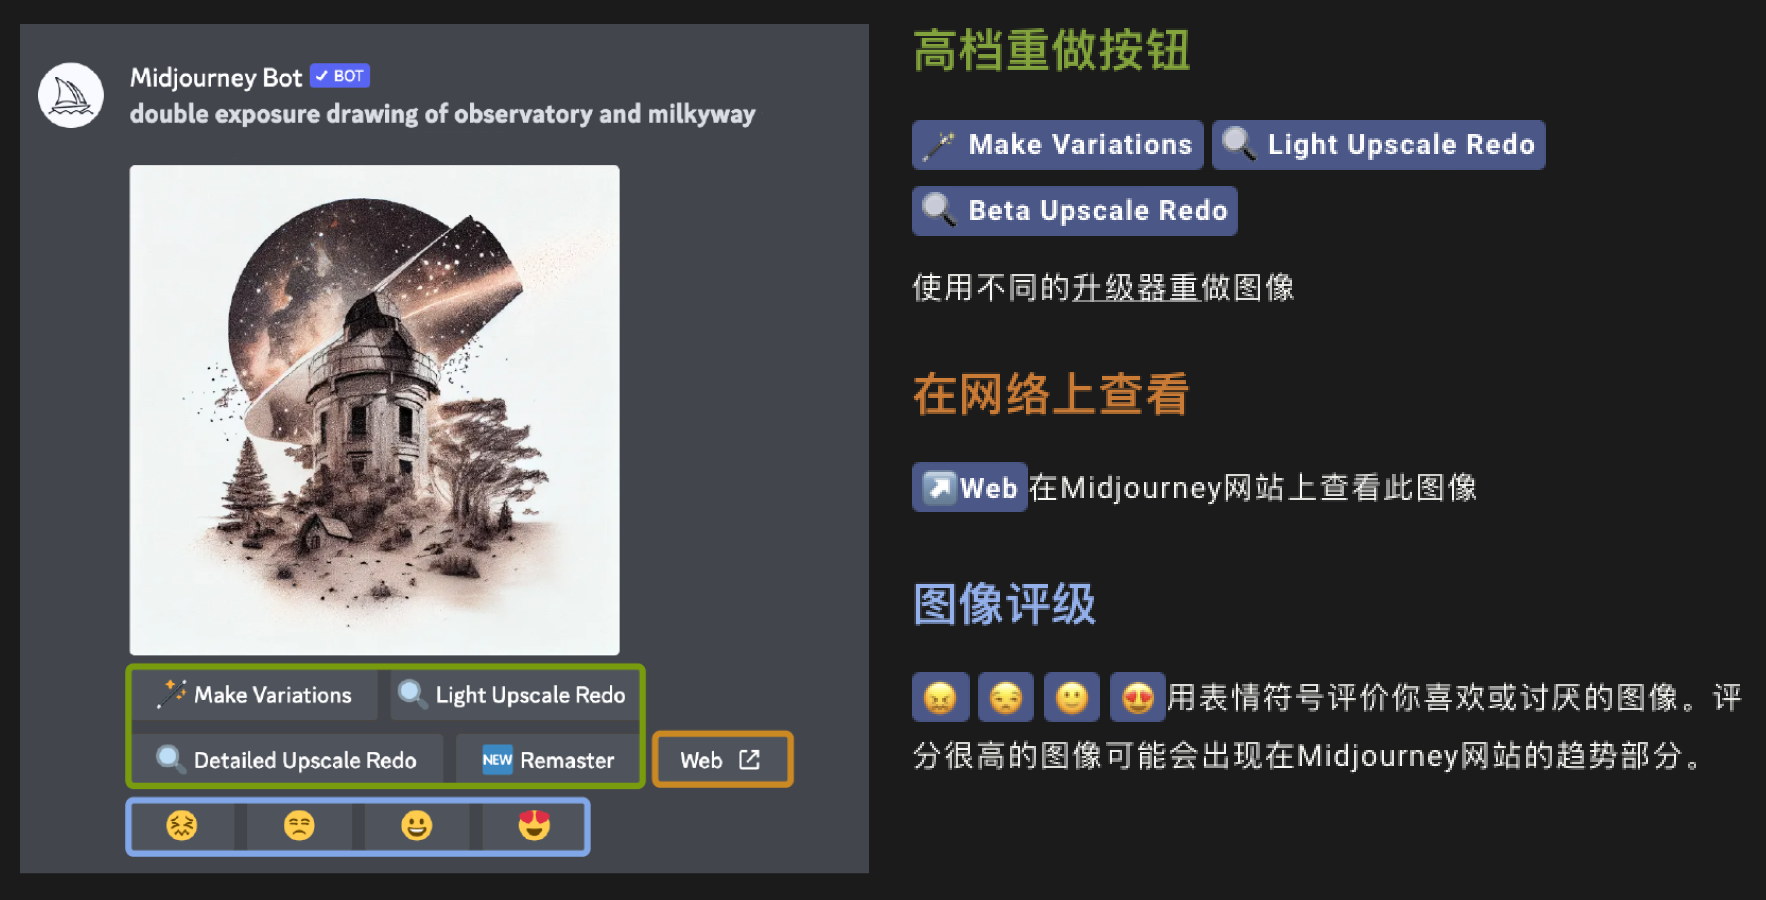Rate the image with the smiling emoji in the Discord message
This screenshot has width=1766, height=900.
[x=417, y=826]
